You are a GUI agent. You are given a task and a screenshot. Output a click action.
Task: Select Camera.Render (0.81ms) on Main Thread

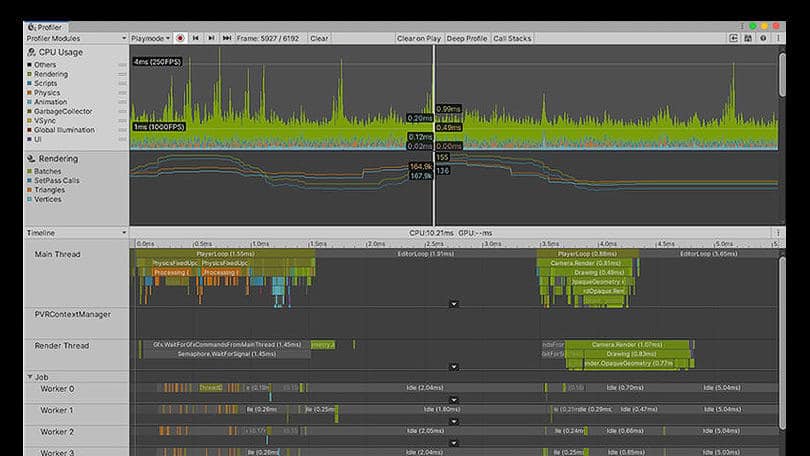click(x=585, y=263)
